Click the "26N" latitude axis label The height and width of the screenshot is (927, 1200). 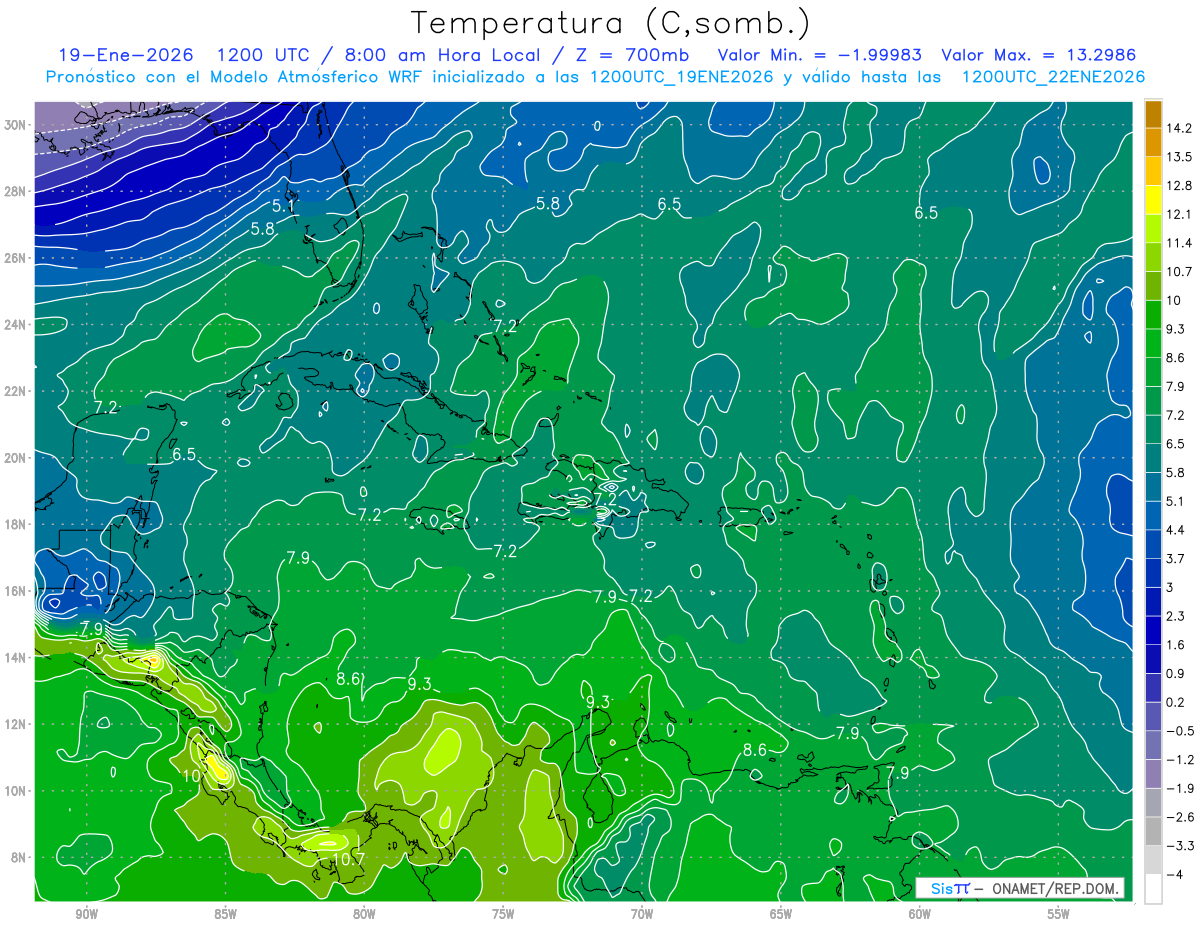[17, 258]
